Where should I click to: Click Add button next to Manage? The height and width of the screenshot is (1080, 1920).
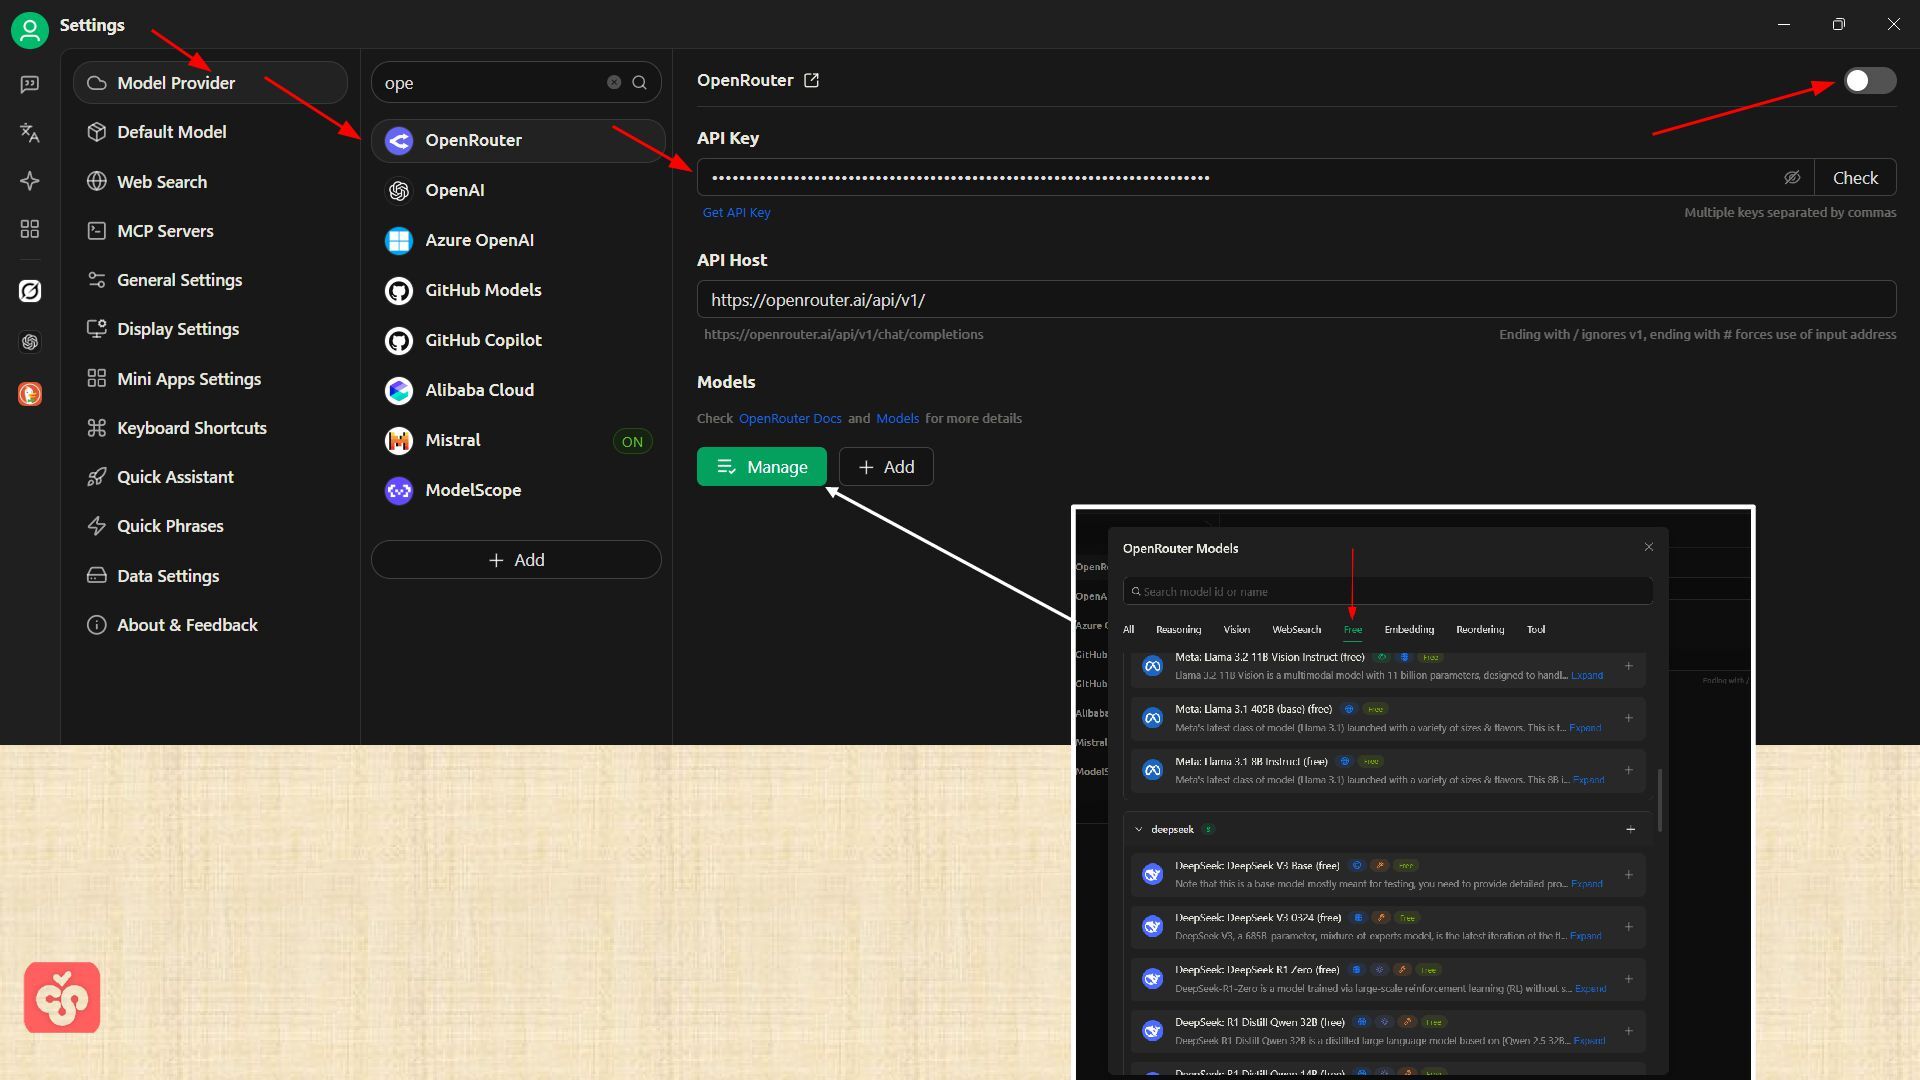pyautogui.click(x=886, y=467)
